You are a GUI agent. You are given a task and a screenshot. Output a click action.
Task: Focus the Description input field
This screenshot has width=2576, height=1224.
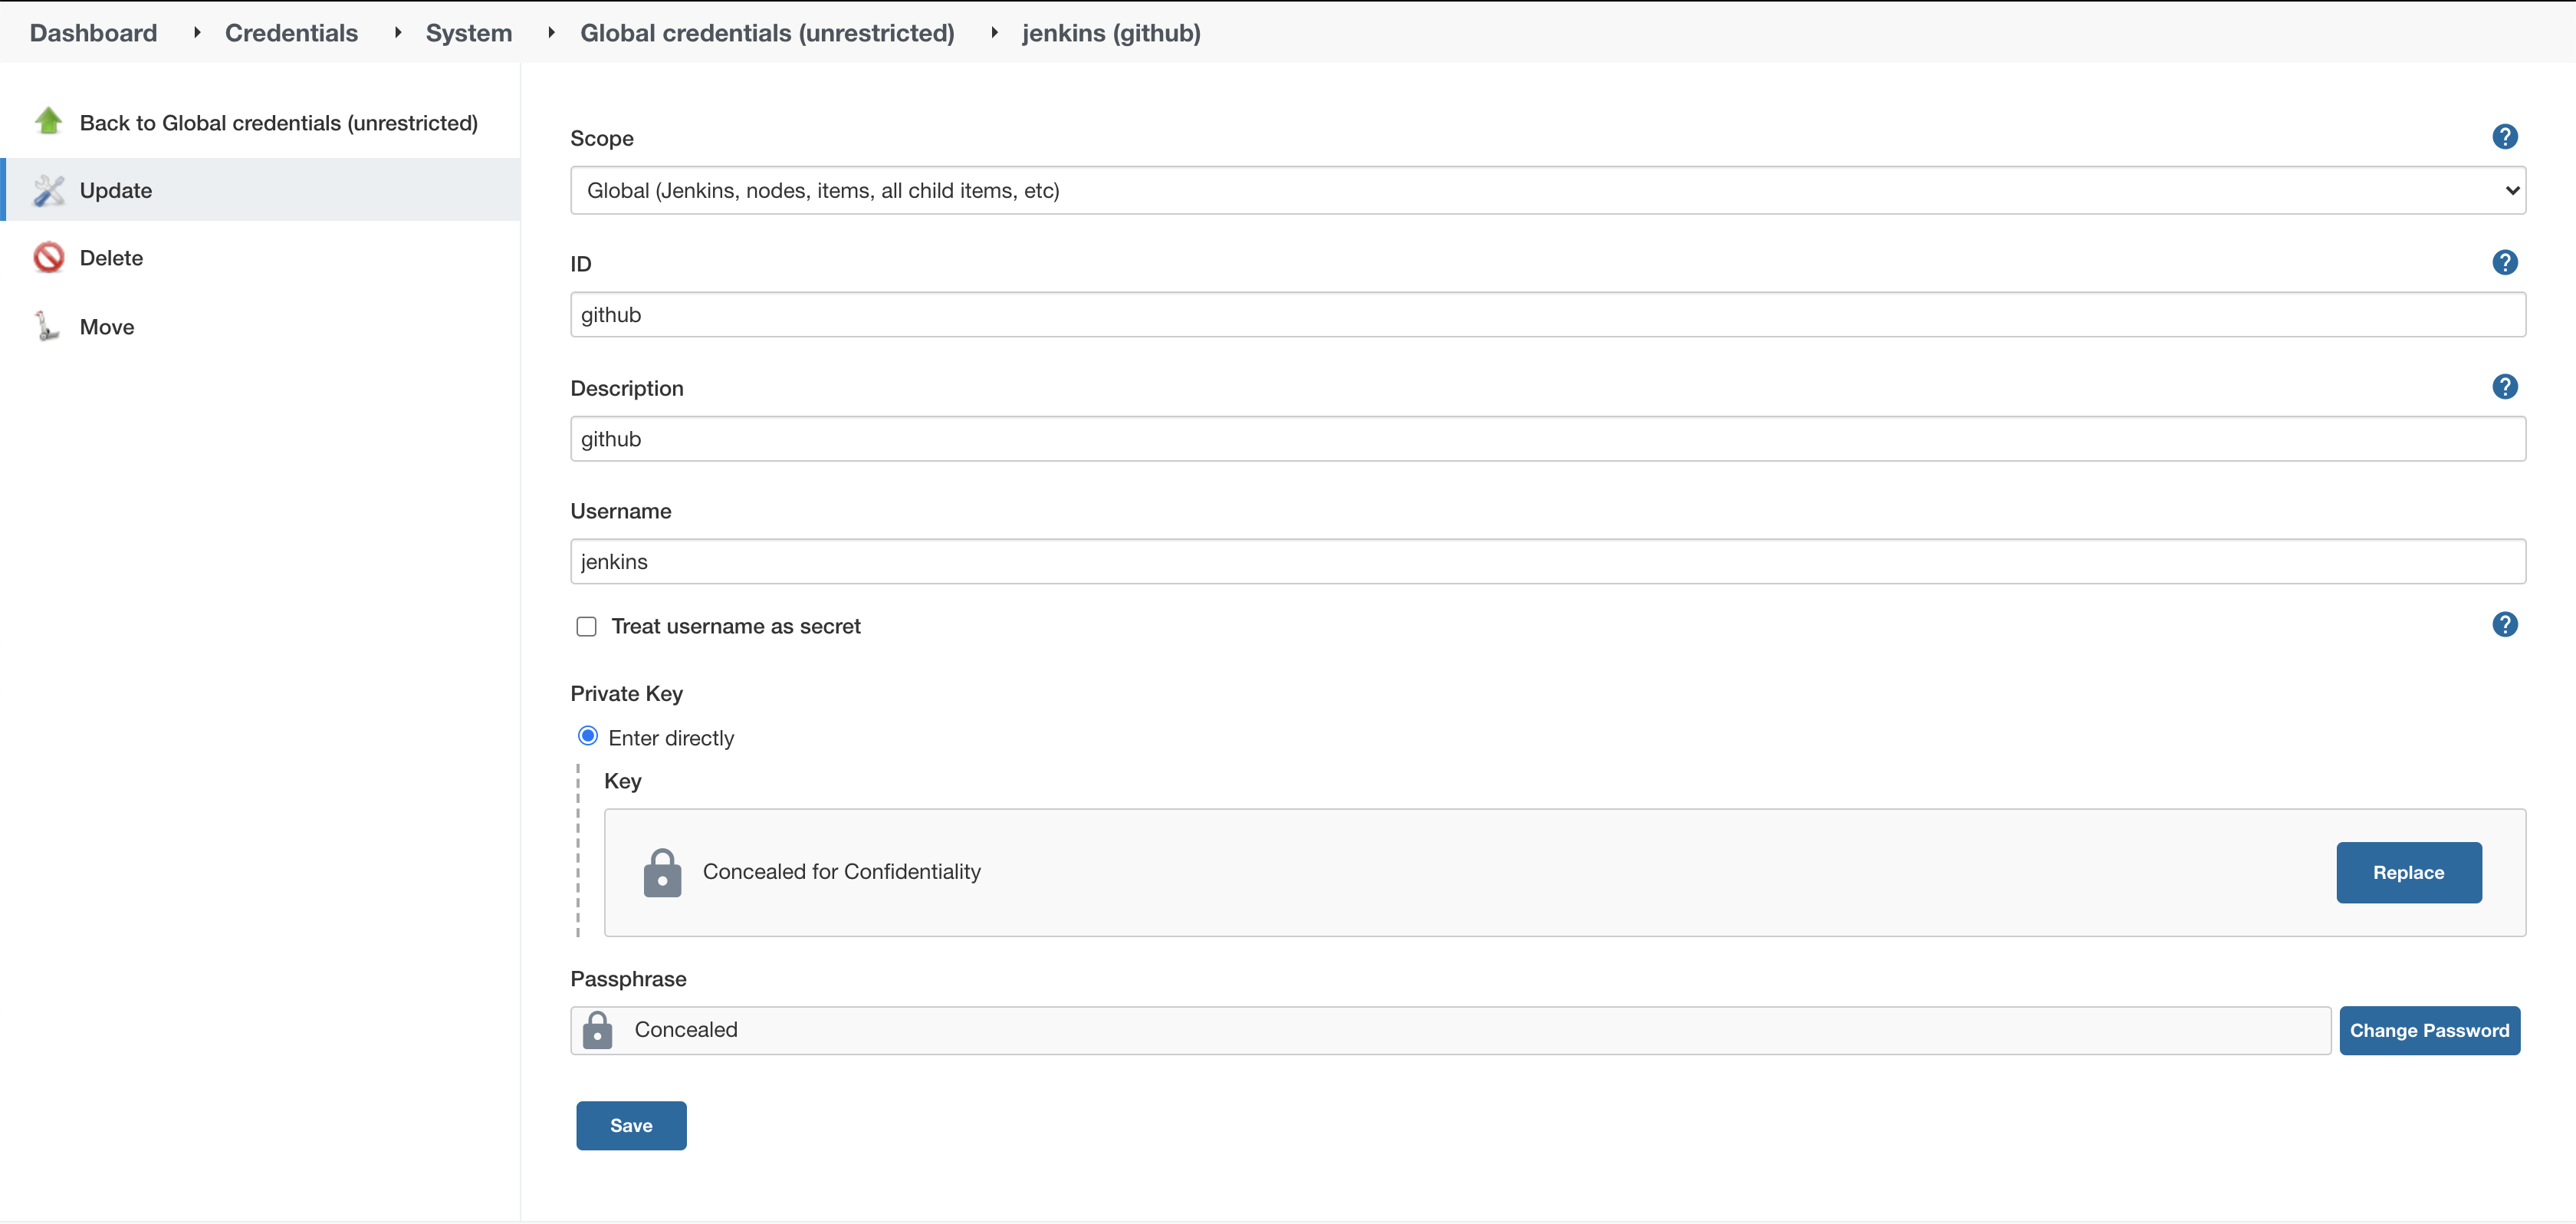click(1547, 439)
